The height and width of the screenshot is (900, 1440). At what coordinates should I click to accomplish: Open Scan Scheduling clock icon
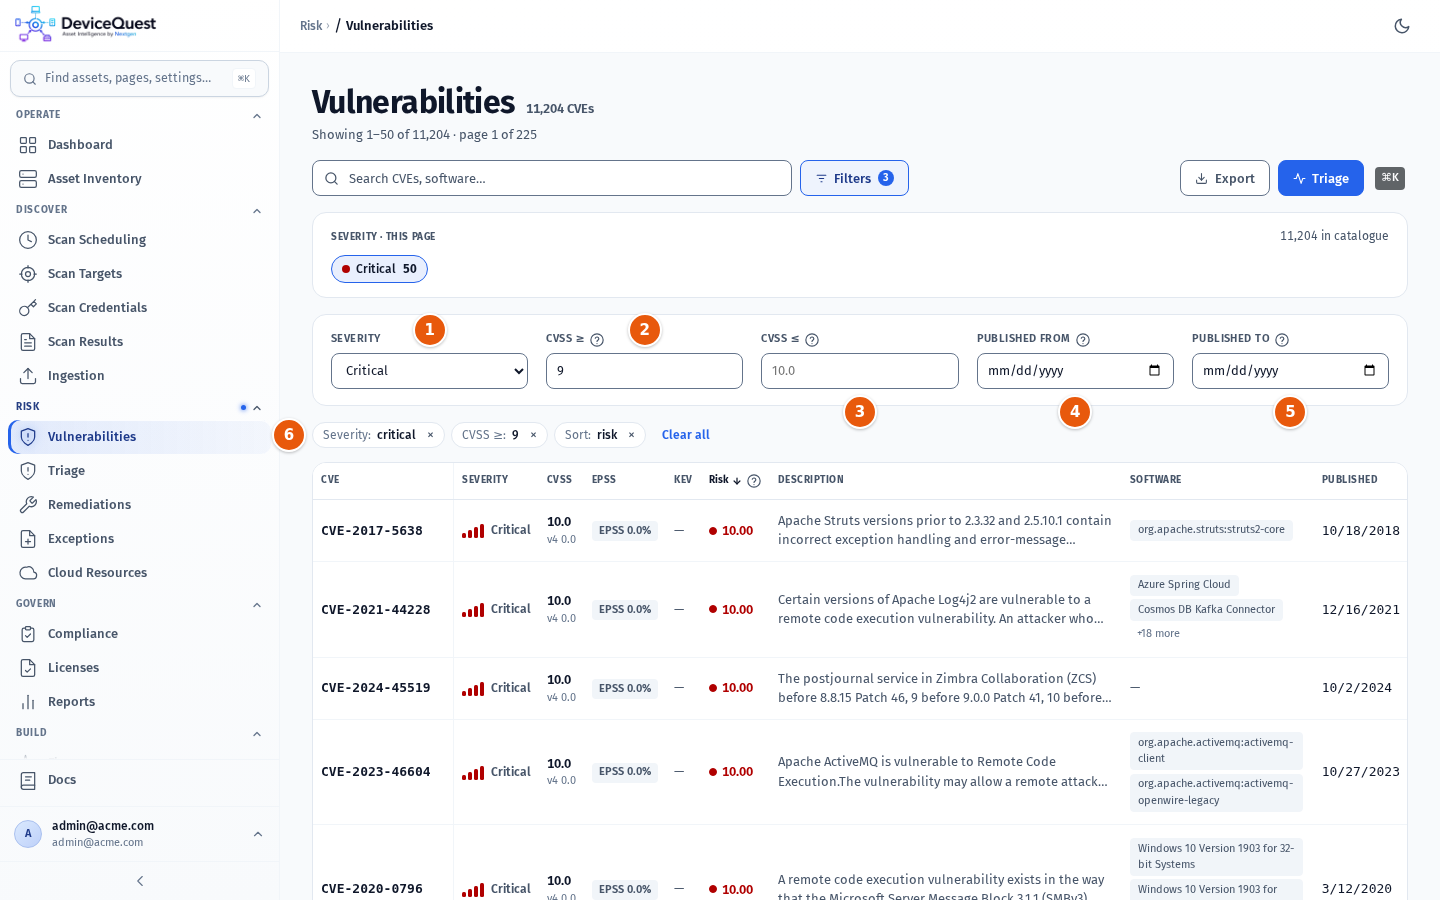pos(28,240)
